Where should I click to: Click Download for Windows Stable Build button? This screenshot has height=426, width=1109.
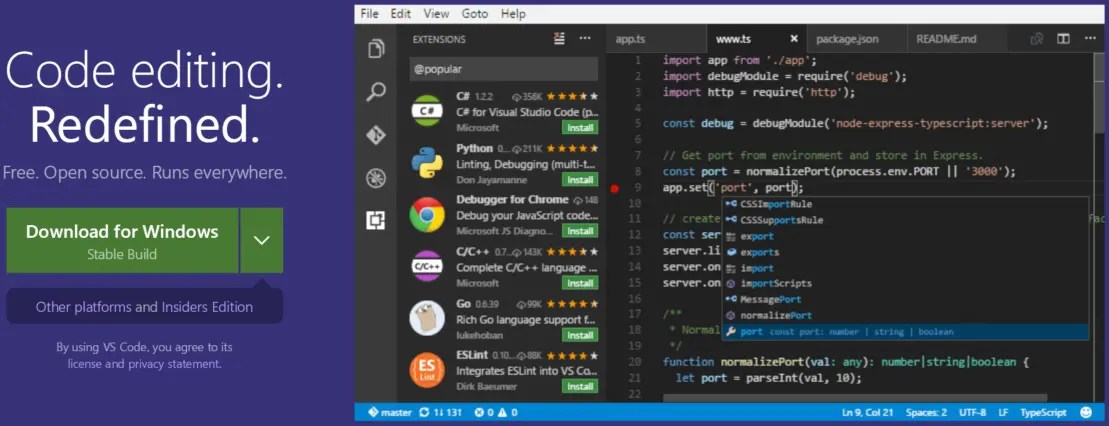point(122,241)
